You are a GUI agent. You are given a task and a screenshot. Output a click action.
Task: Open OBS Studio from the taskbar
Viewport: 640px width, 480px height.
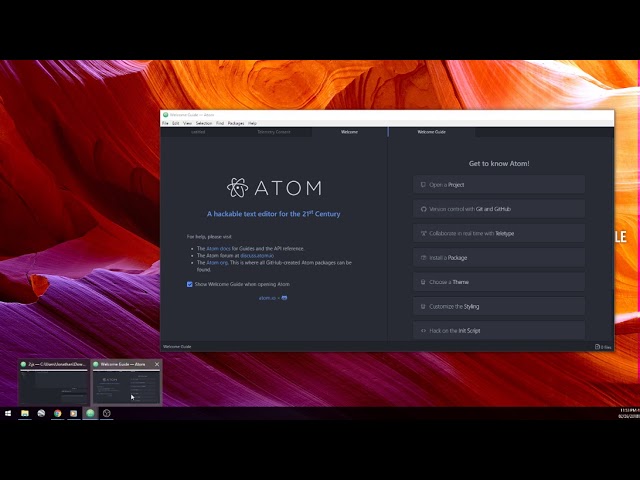[x=107, y=413]
